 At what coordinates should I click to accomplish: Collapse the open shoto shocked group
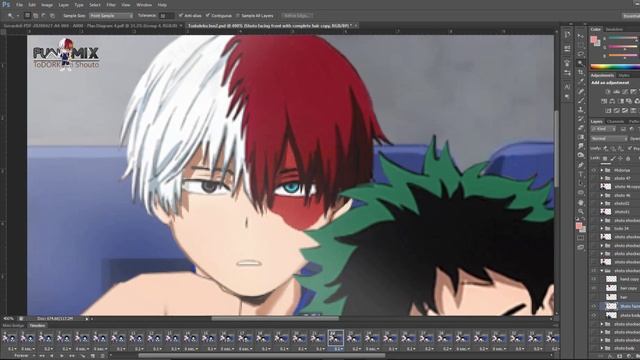pyautogui.click(x=602, y=271)
